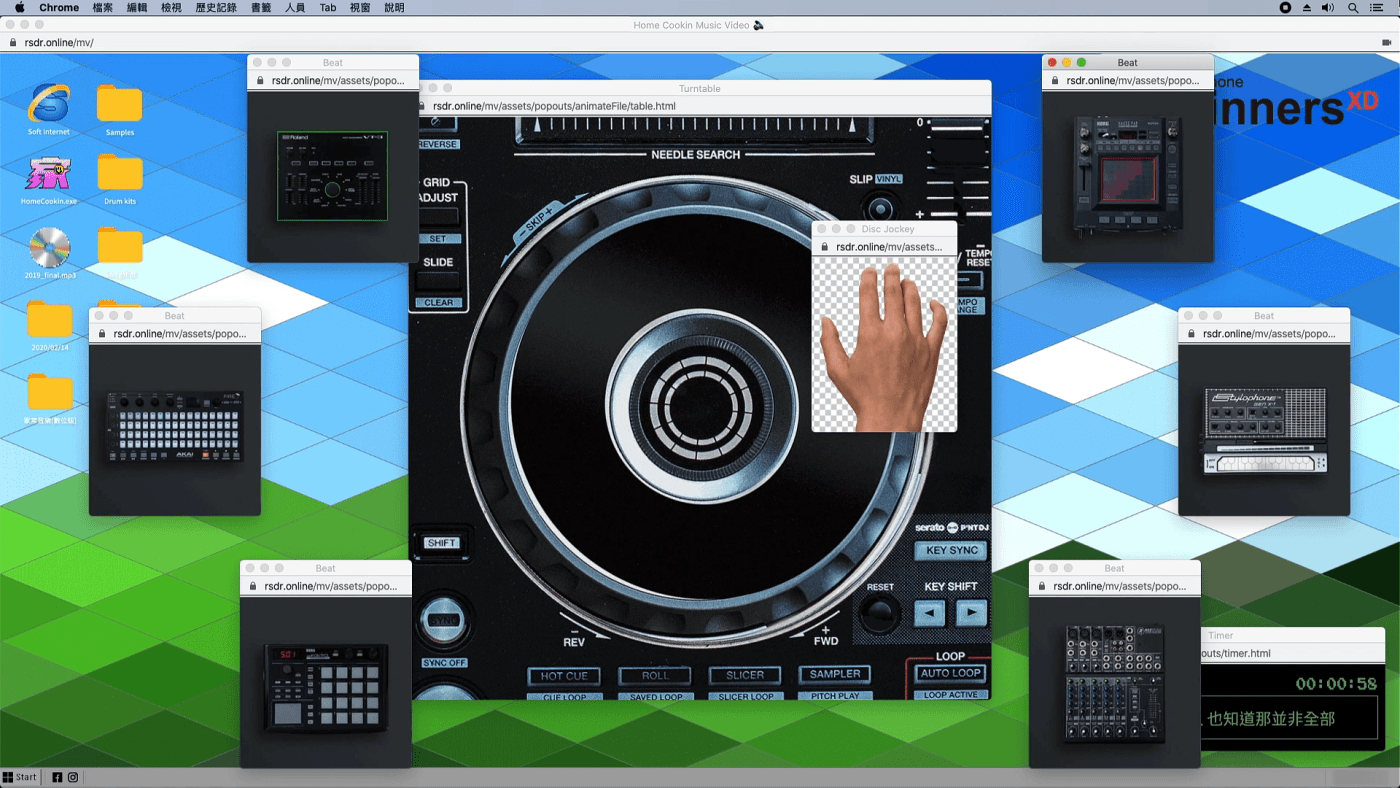Open the notification center list icon
Image resolution: width=1400 pixels, height=788 pixels.
[1377, 7]
